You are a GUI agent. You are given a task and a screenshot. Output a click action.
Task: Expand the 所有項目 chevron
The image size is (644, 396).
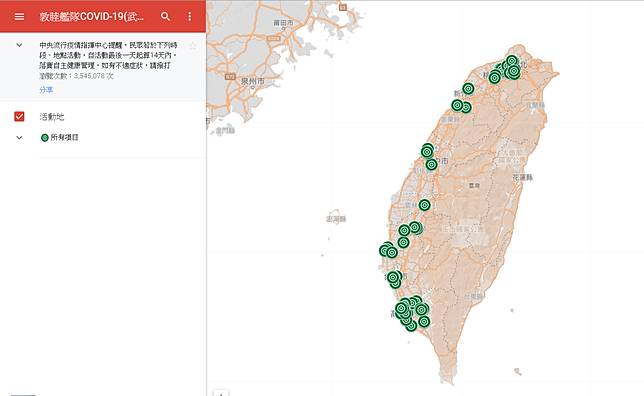pyautogui.click(x=19, y=138)
